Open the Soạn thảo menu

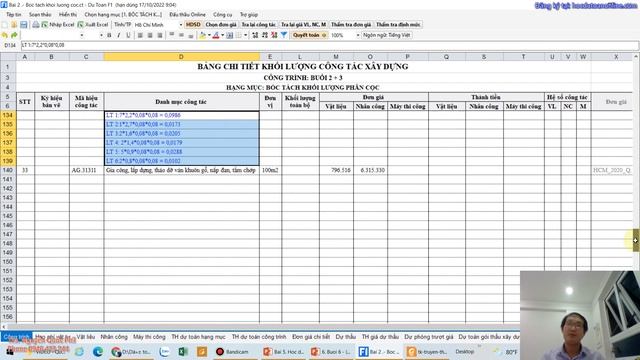[40, 15]
